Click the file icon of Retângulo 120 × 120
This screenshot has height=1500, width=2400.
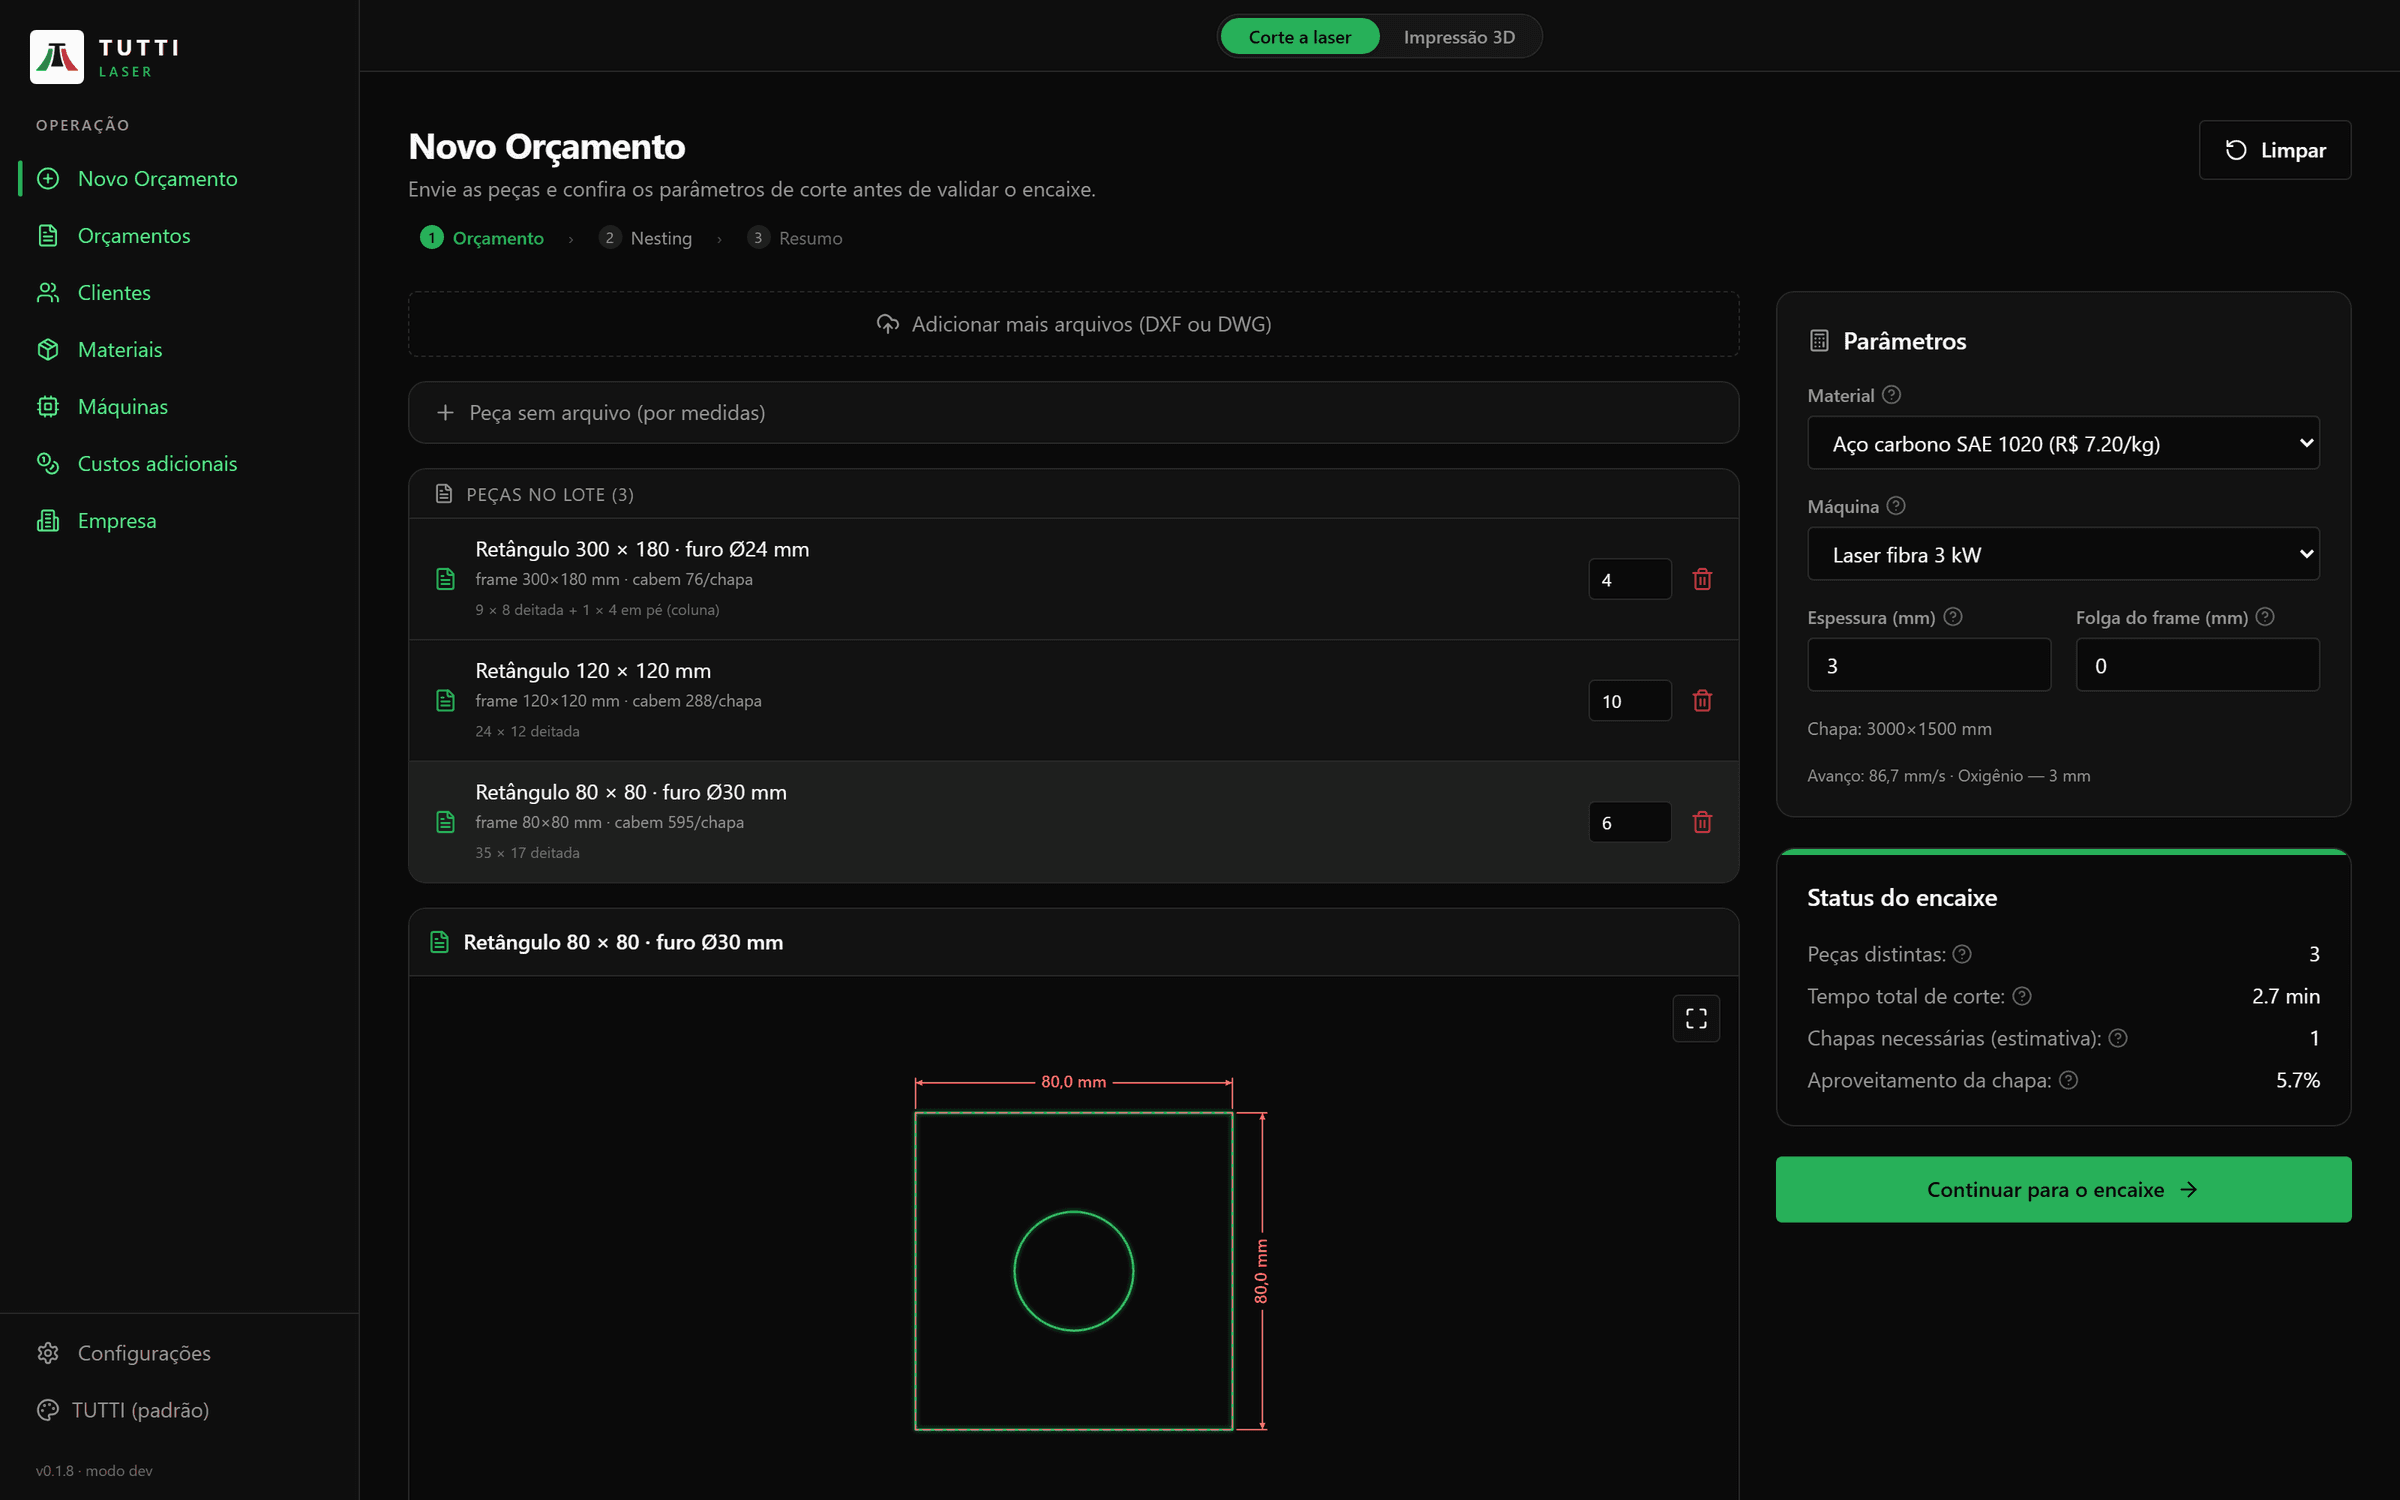(x=446, y=701)
